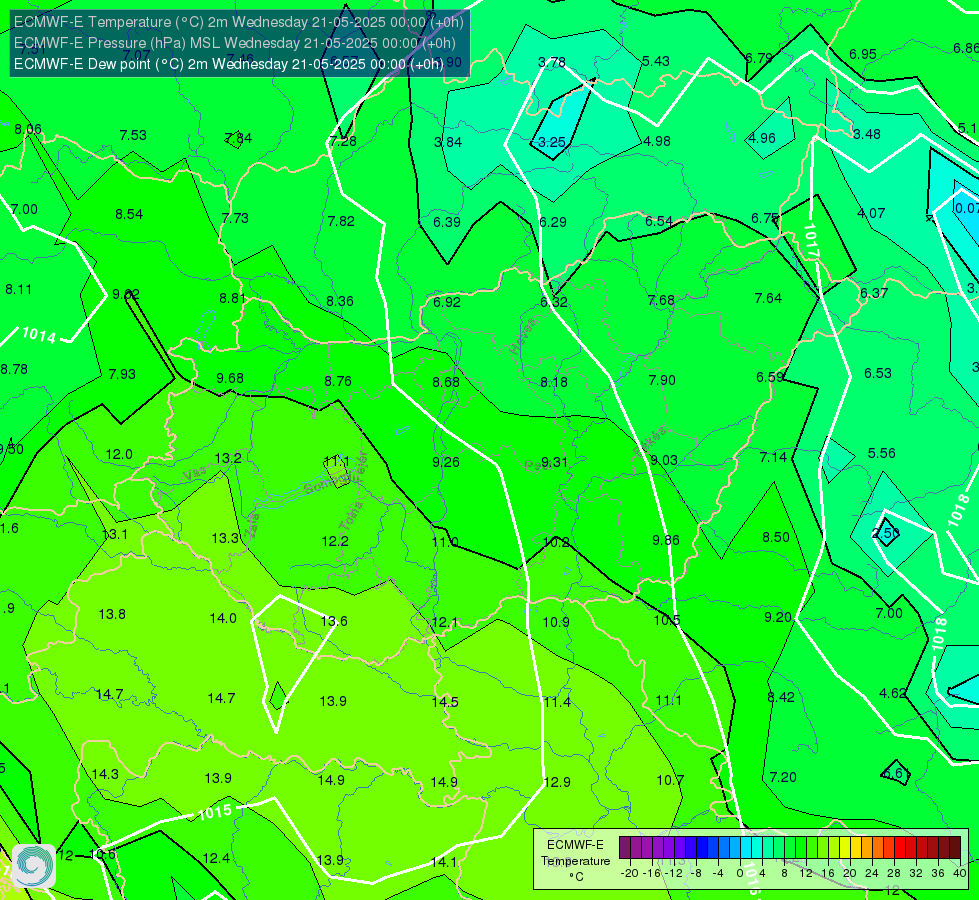Image resolution: width=979 pixels, height=900 pixels.
Task: Click the Tolna region label
Action: pos(350,517)
